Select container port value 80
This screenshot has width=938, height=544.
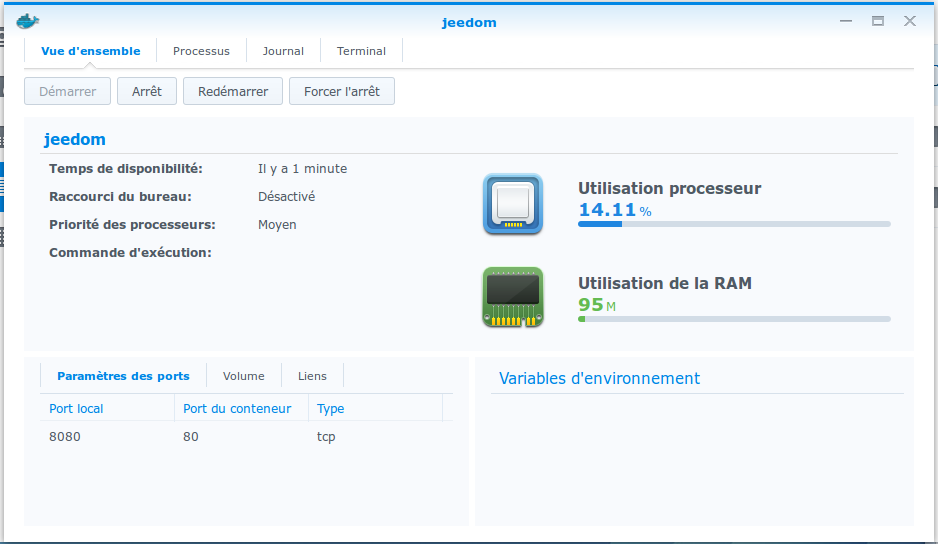pos(191,436)
